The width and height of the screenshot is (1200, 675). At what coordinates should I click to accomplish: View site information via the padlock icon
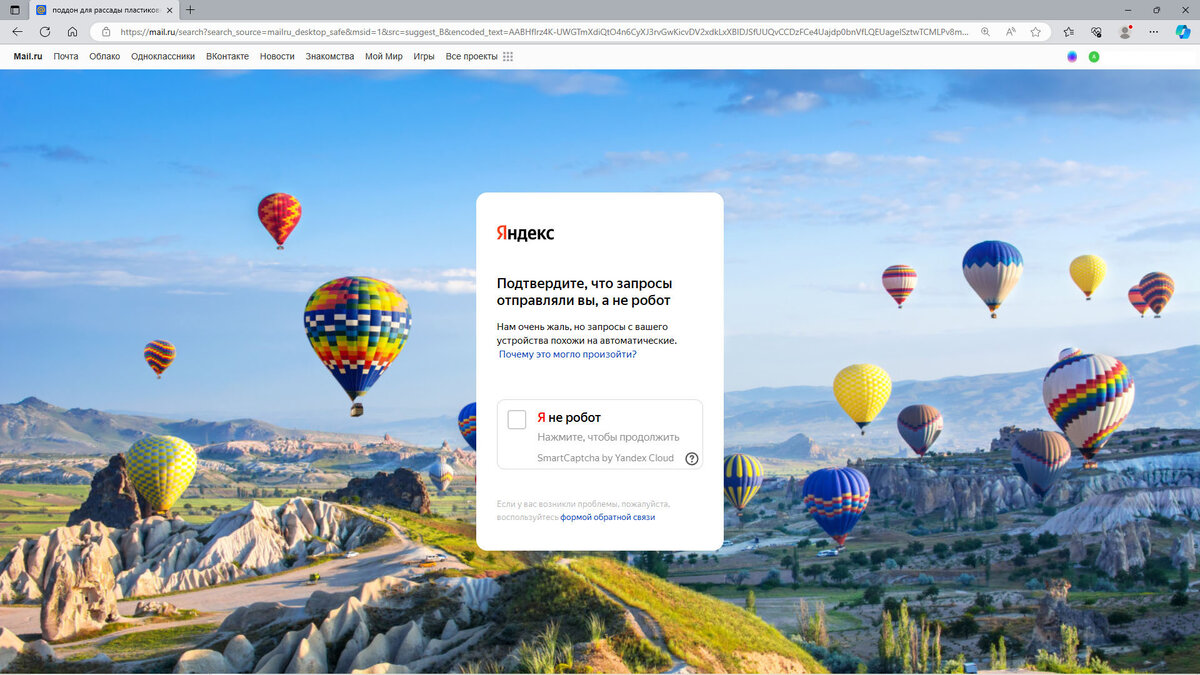point(106,32)
